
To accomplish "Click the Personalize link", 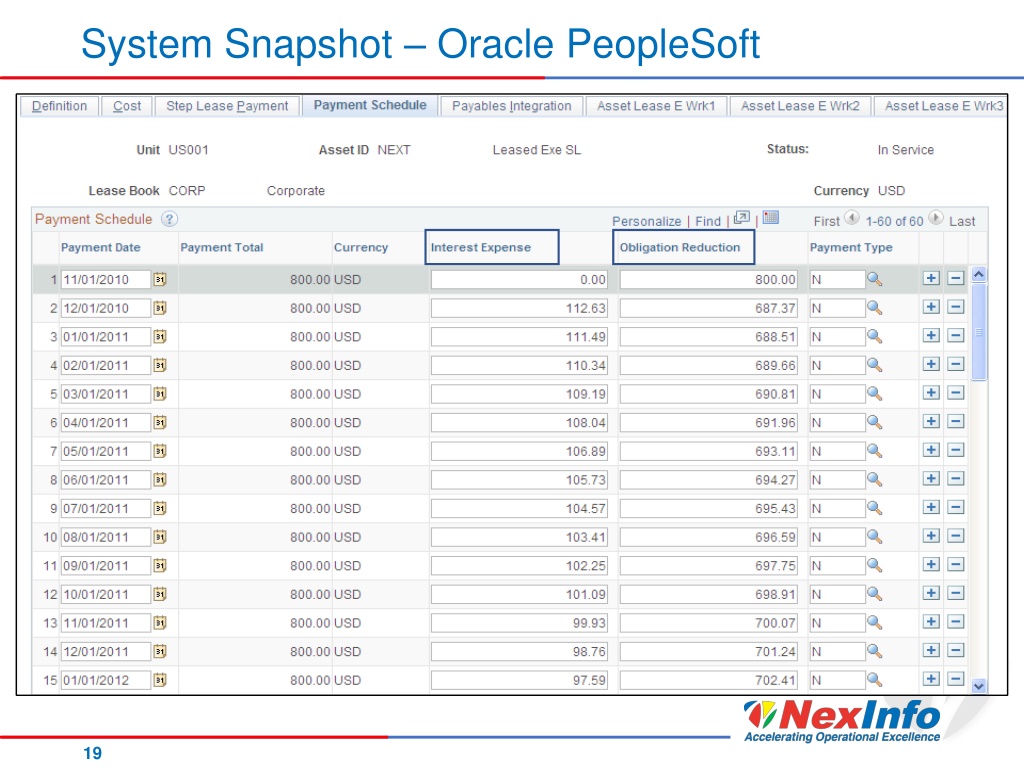I will pos(647,221).
